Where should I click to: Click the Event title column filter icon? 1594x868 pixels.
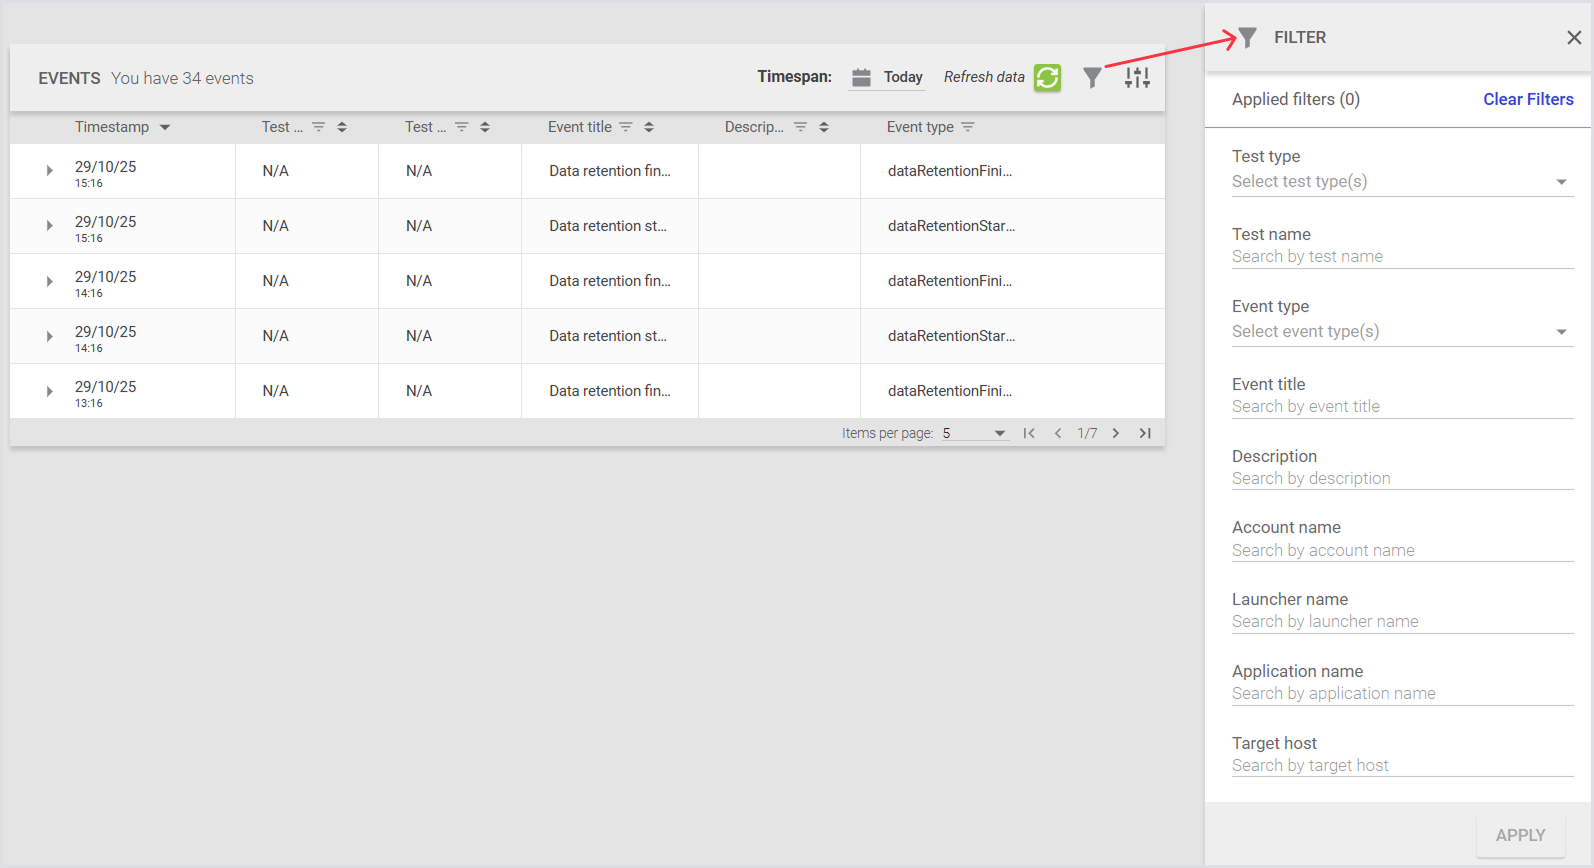click(x=626, y=127)
